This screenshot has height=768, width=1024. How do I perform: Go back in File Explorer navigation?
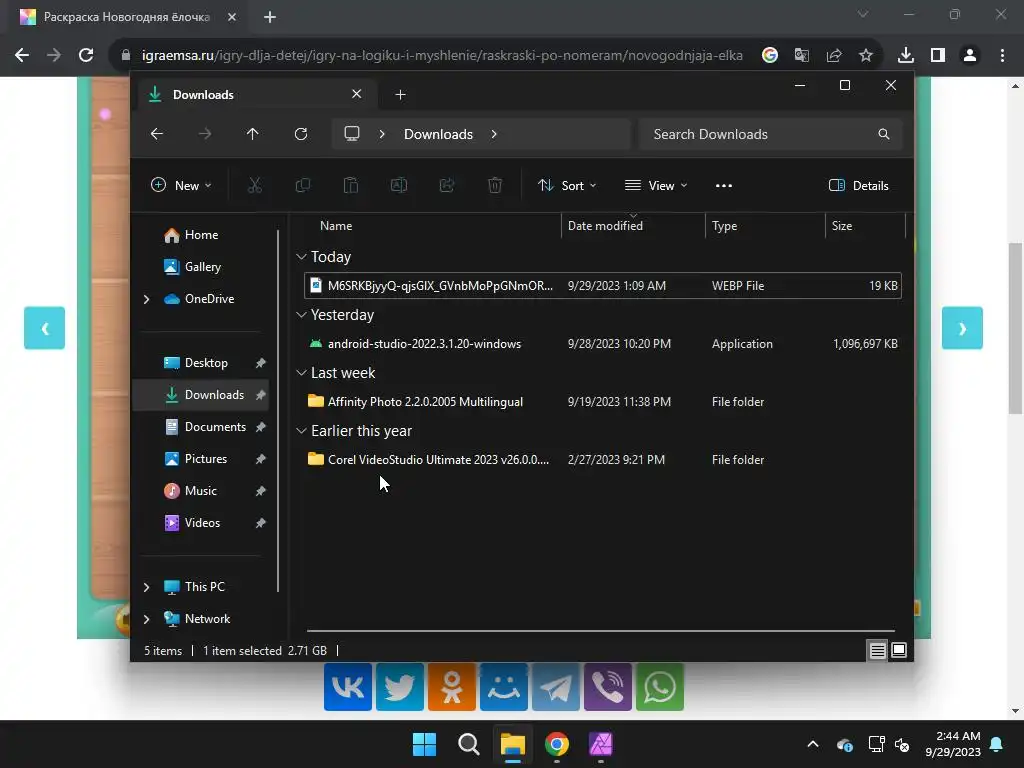[x=157, y=134]
